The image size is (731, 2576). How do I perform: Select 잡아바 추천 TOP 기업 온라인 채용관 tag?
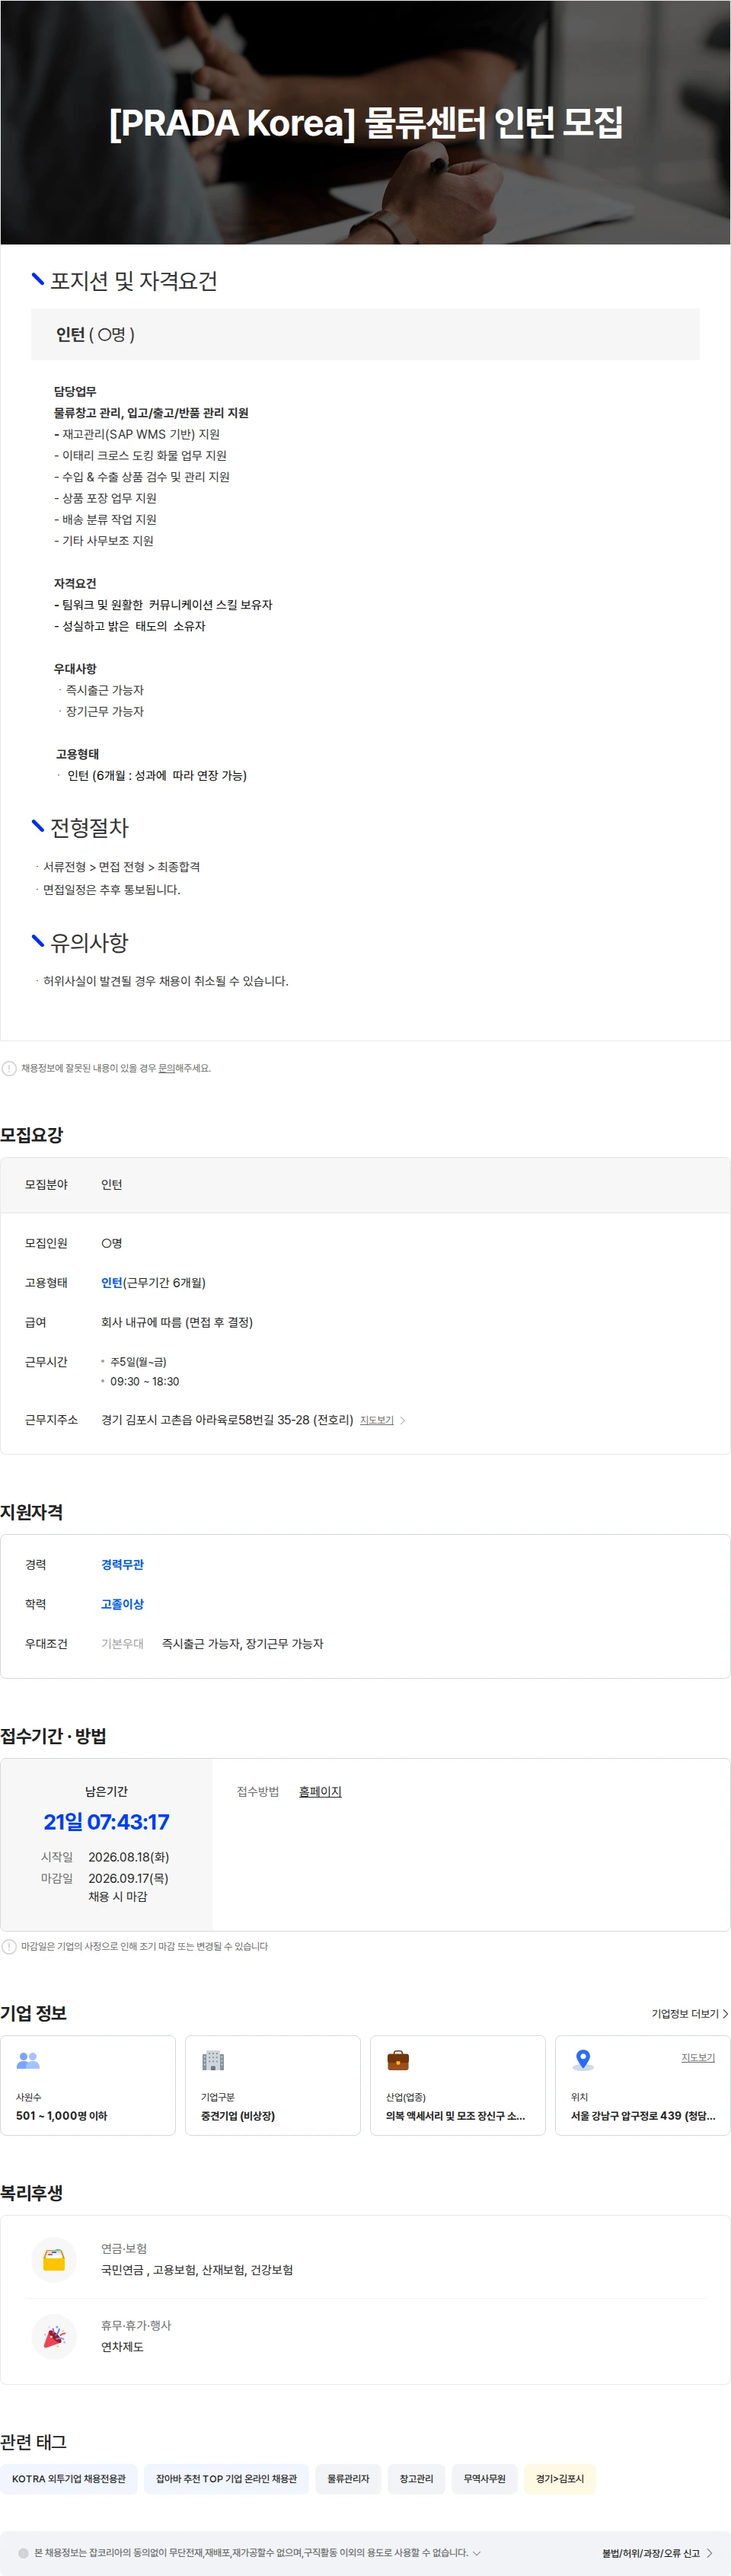click(226, 2478)
